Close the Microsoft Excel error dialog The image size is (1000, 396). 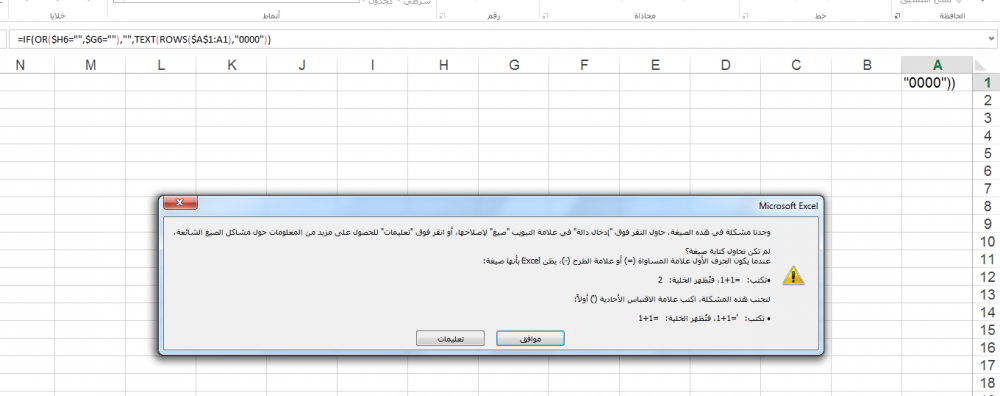180,203
